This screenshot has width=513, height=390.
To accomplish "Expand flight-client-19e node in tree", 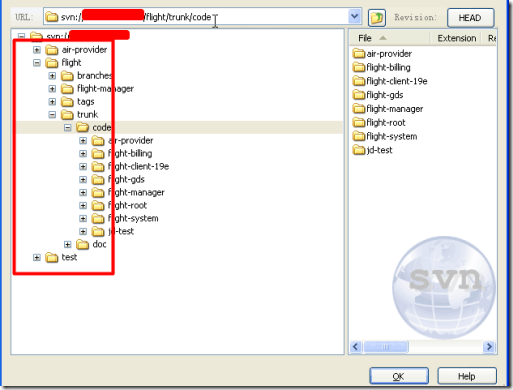I will coord(83,167).
